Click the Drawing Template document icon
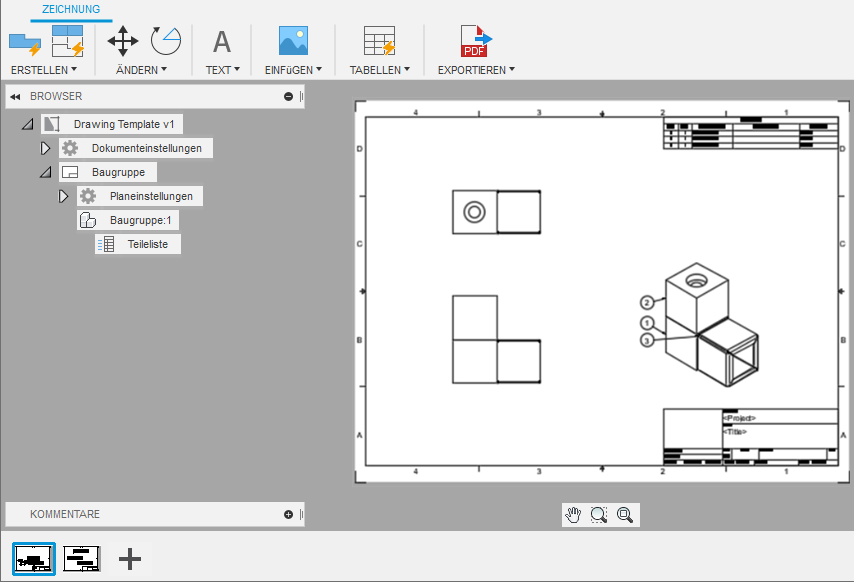 click(x=52, y=124)
